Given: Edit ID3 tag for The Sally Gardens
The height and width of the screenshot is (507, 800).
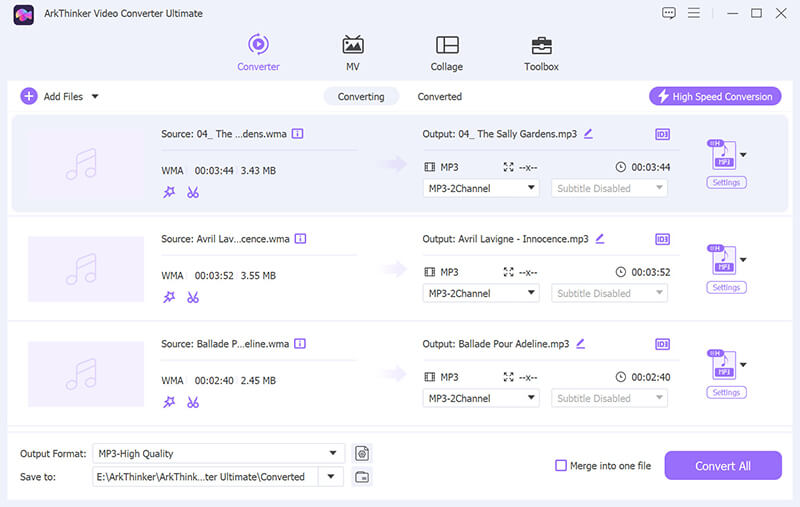Looking at the screenshot, I should coord(662,134).
